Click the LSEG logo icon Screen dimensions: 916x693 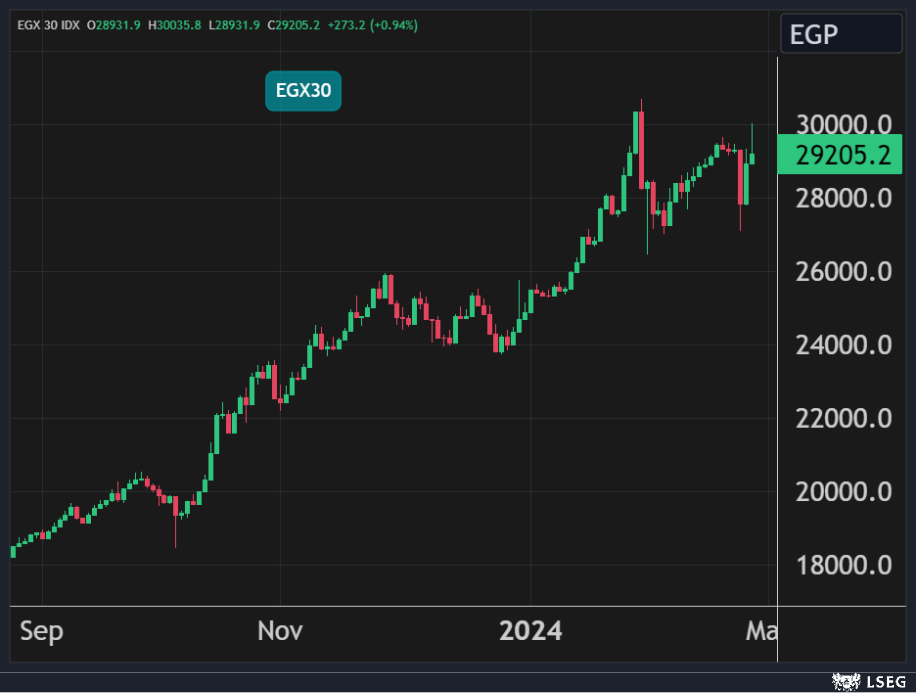coord(847,681)
